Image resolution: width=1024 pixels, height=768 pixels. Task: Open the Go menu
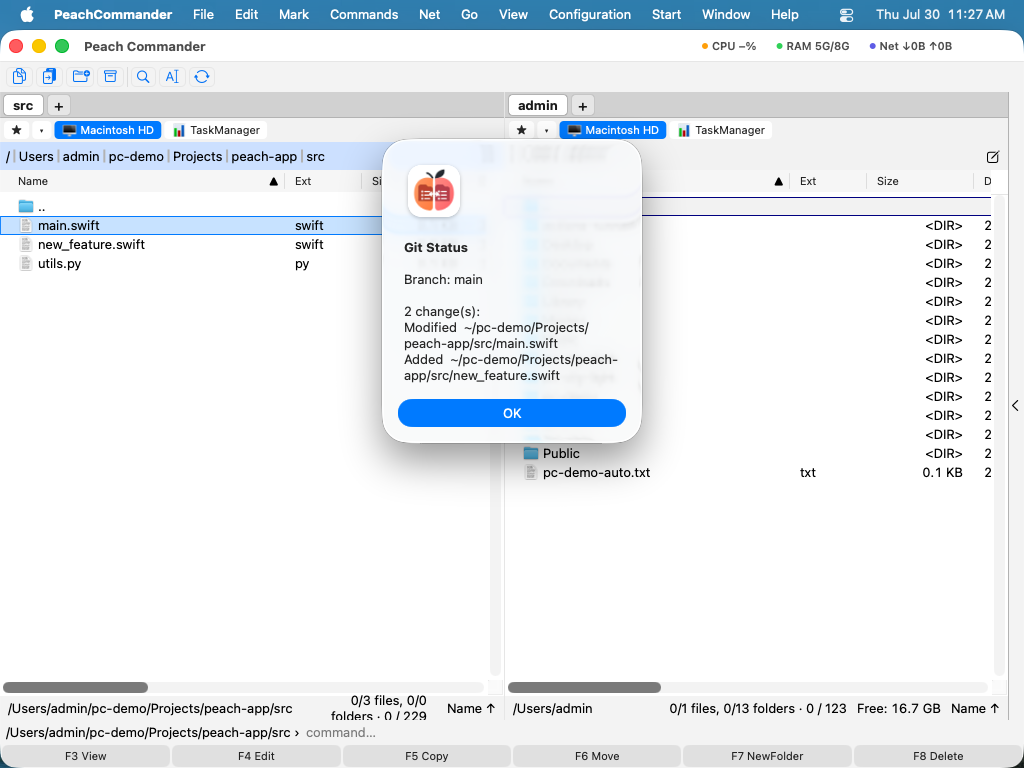(470, 14)
